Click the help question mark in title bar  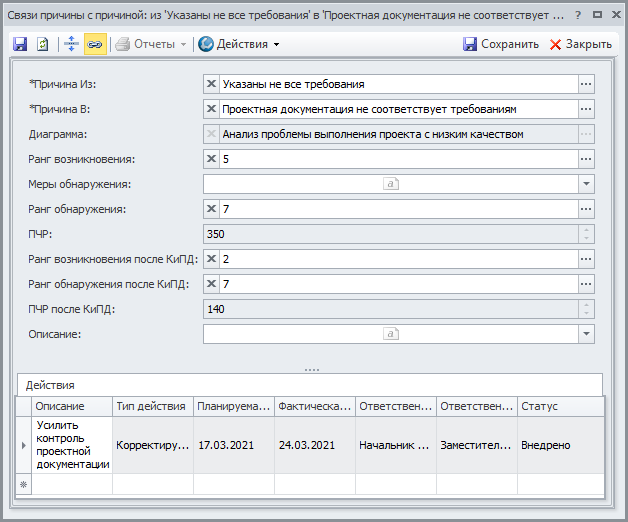click(578, 16)
